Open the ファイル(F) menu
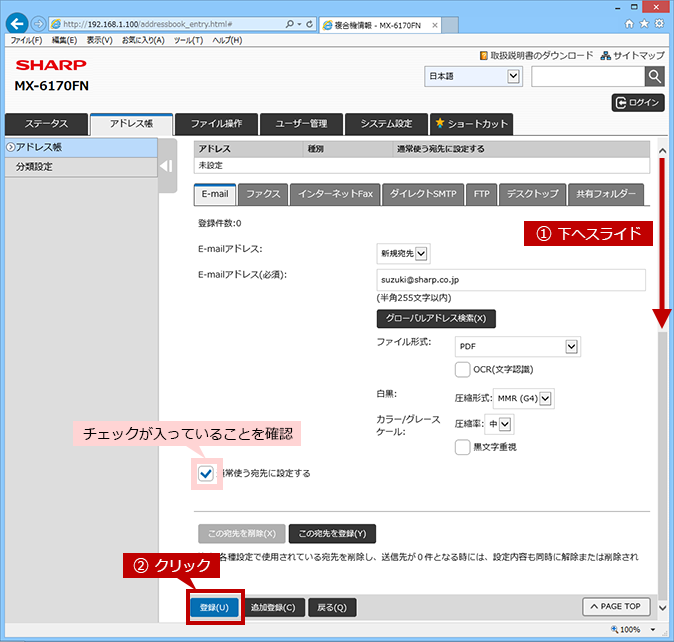The image size is (674, 642). tap(26, 40)
